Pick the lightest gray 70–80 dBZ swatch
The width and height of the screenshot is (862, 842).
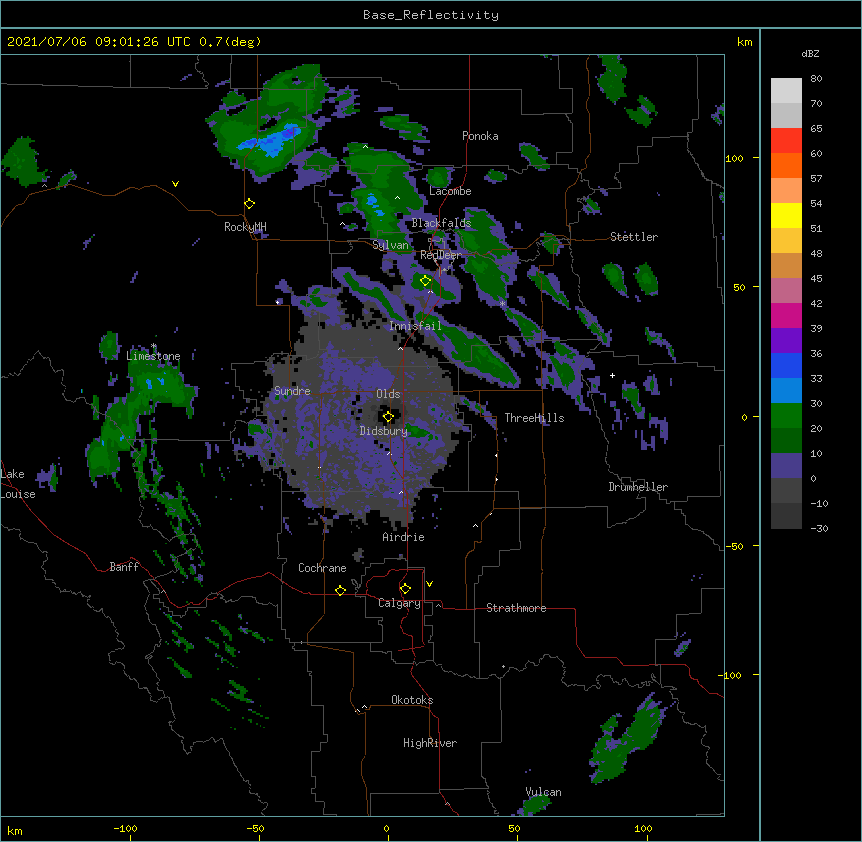pyautogui.click(x=786, y=91)
